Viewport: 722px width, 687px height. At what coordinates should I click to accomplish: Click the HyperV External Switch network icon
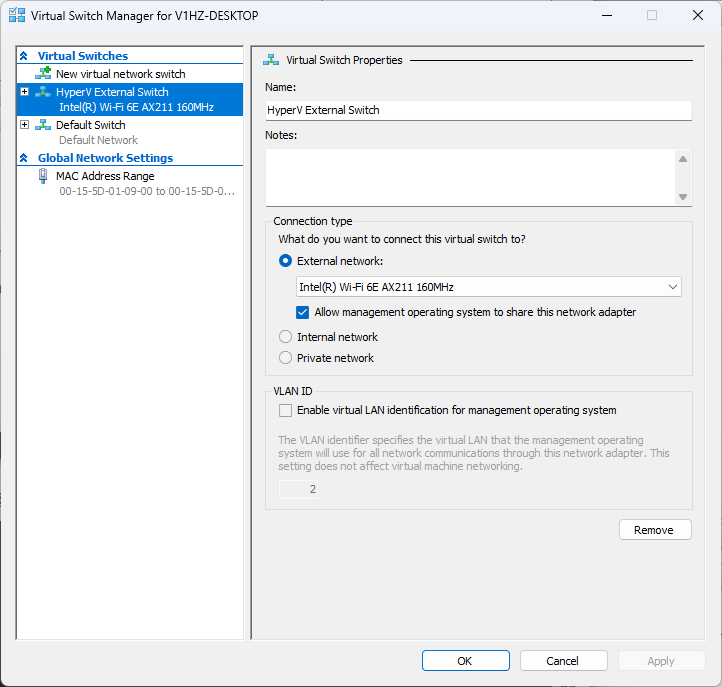coord(43,92)
